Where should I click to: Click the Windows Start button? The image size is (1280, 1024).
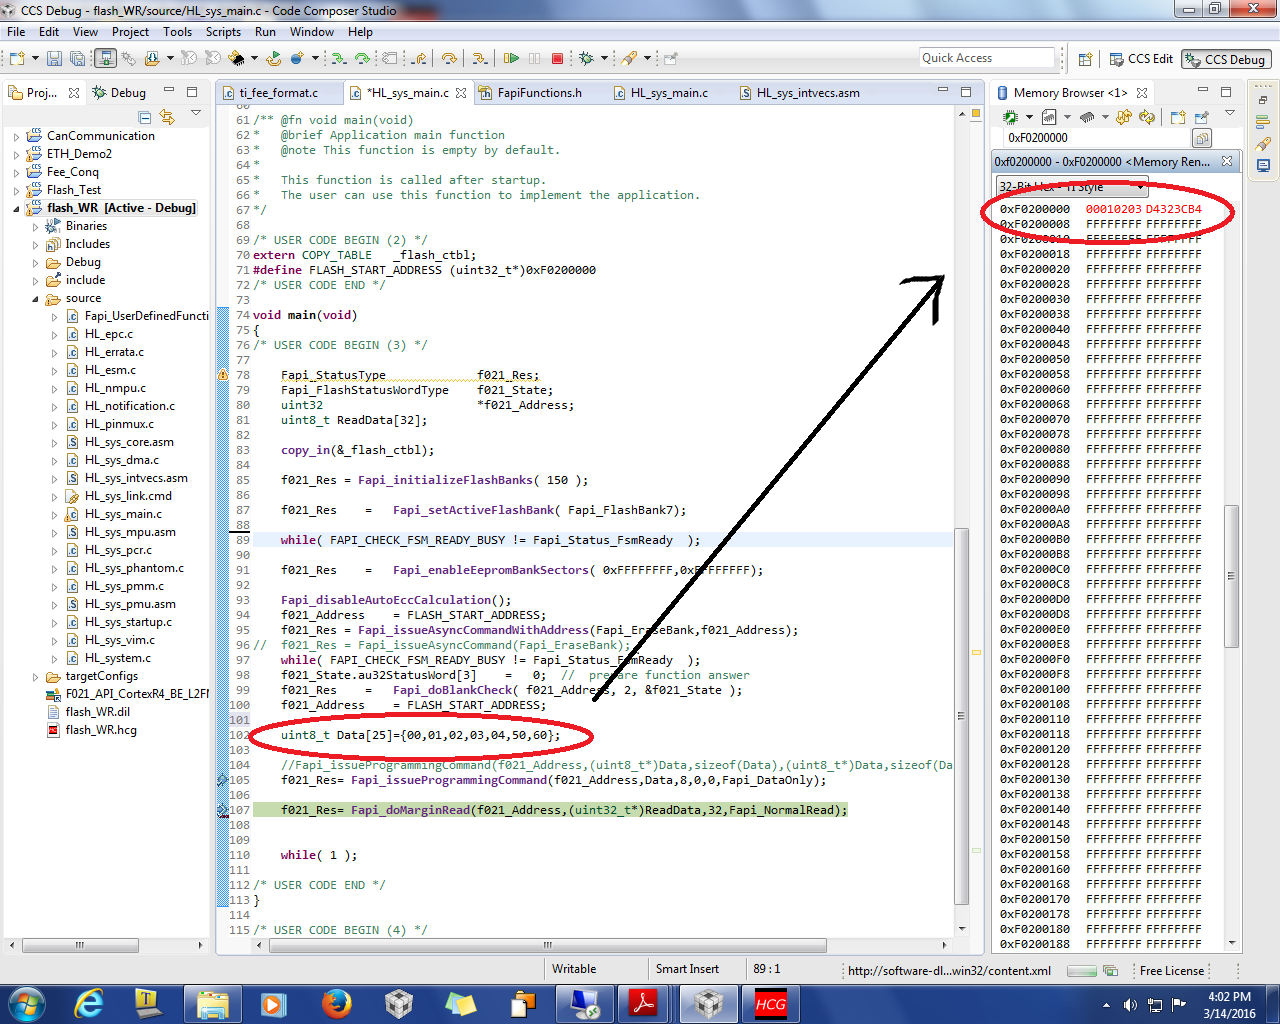[x=26, y=1003]
